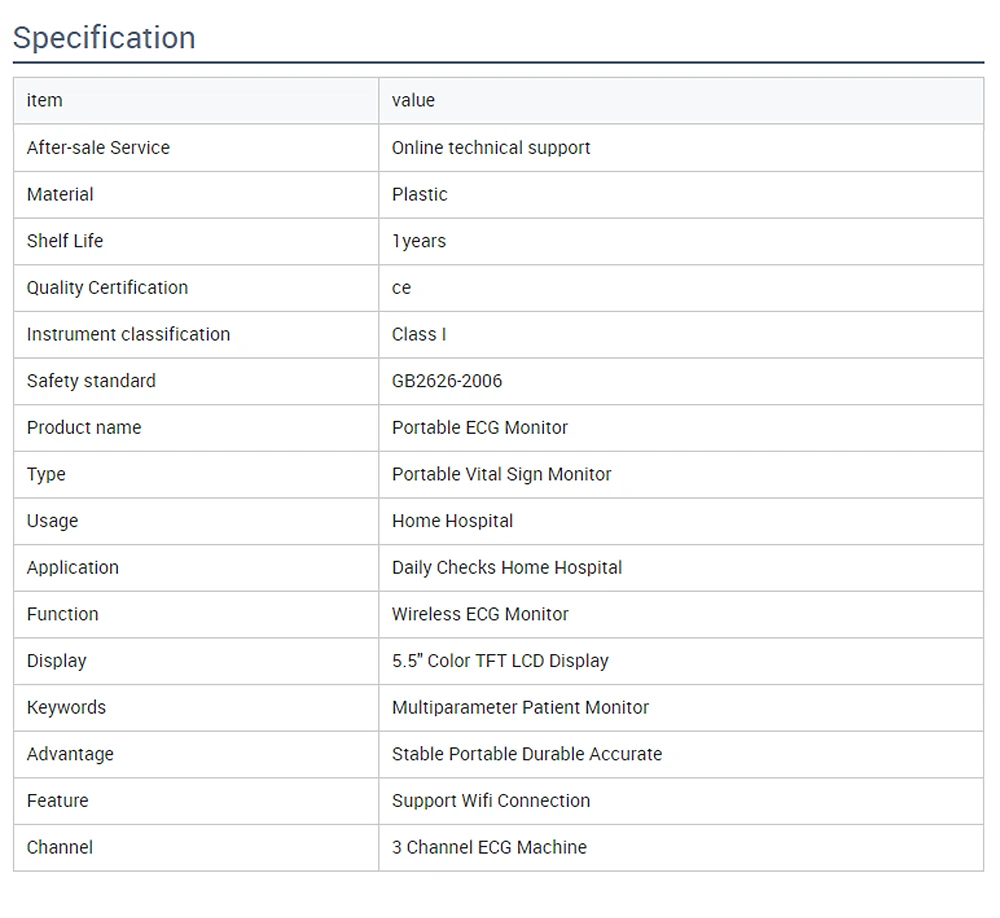The height and width of the screenshot is (918, 1000).
Task: Click the 'Class I' classification value
Action: pos(419,334)
